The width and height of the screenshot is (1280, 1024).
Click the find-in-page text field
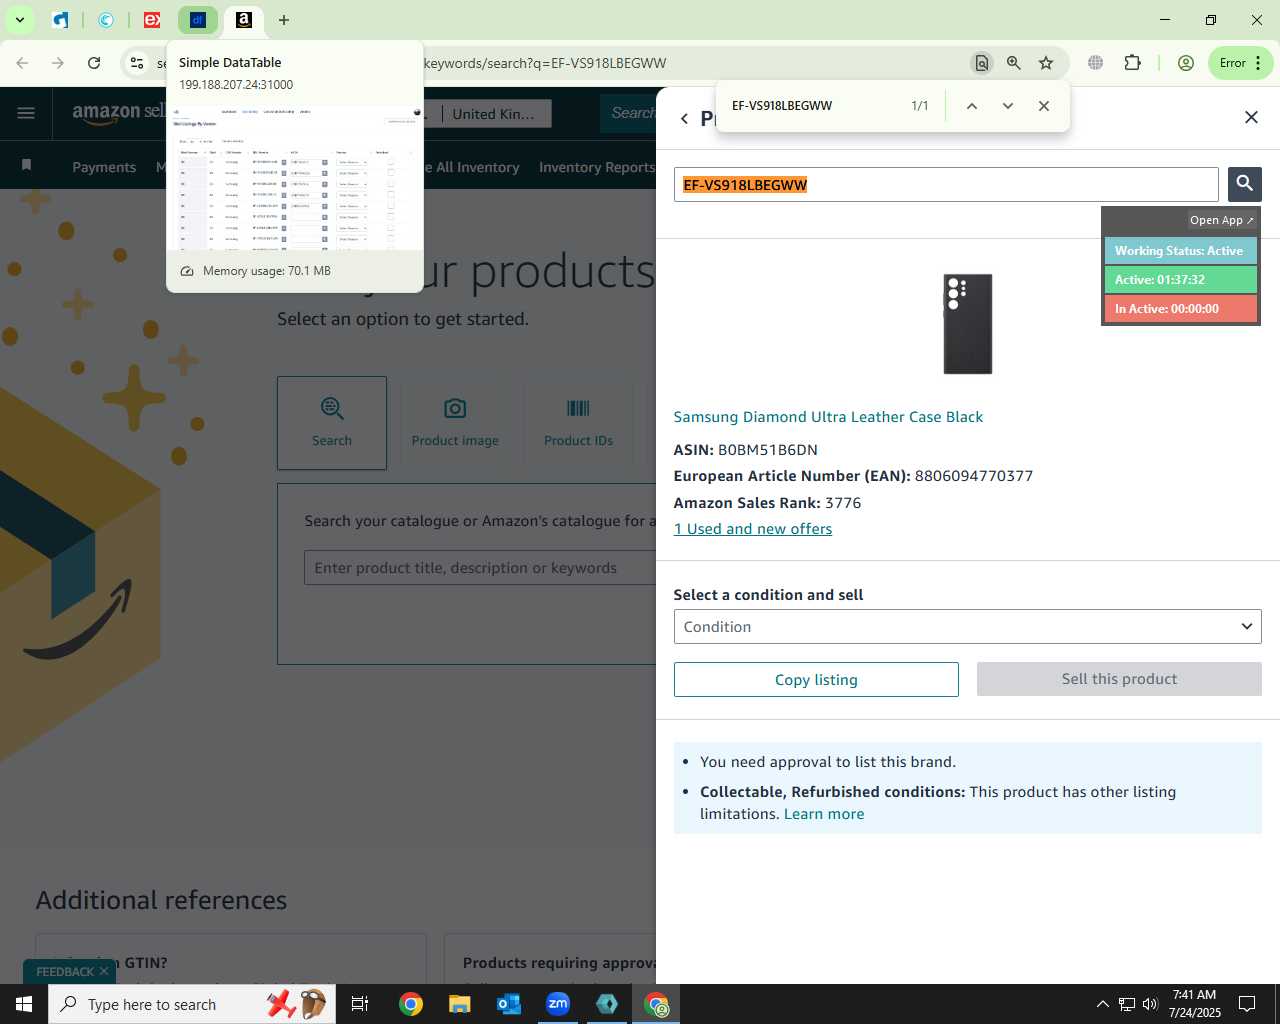[x=815, y=106]
